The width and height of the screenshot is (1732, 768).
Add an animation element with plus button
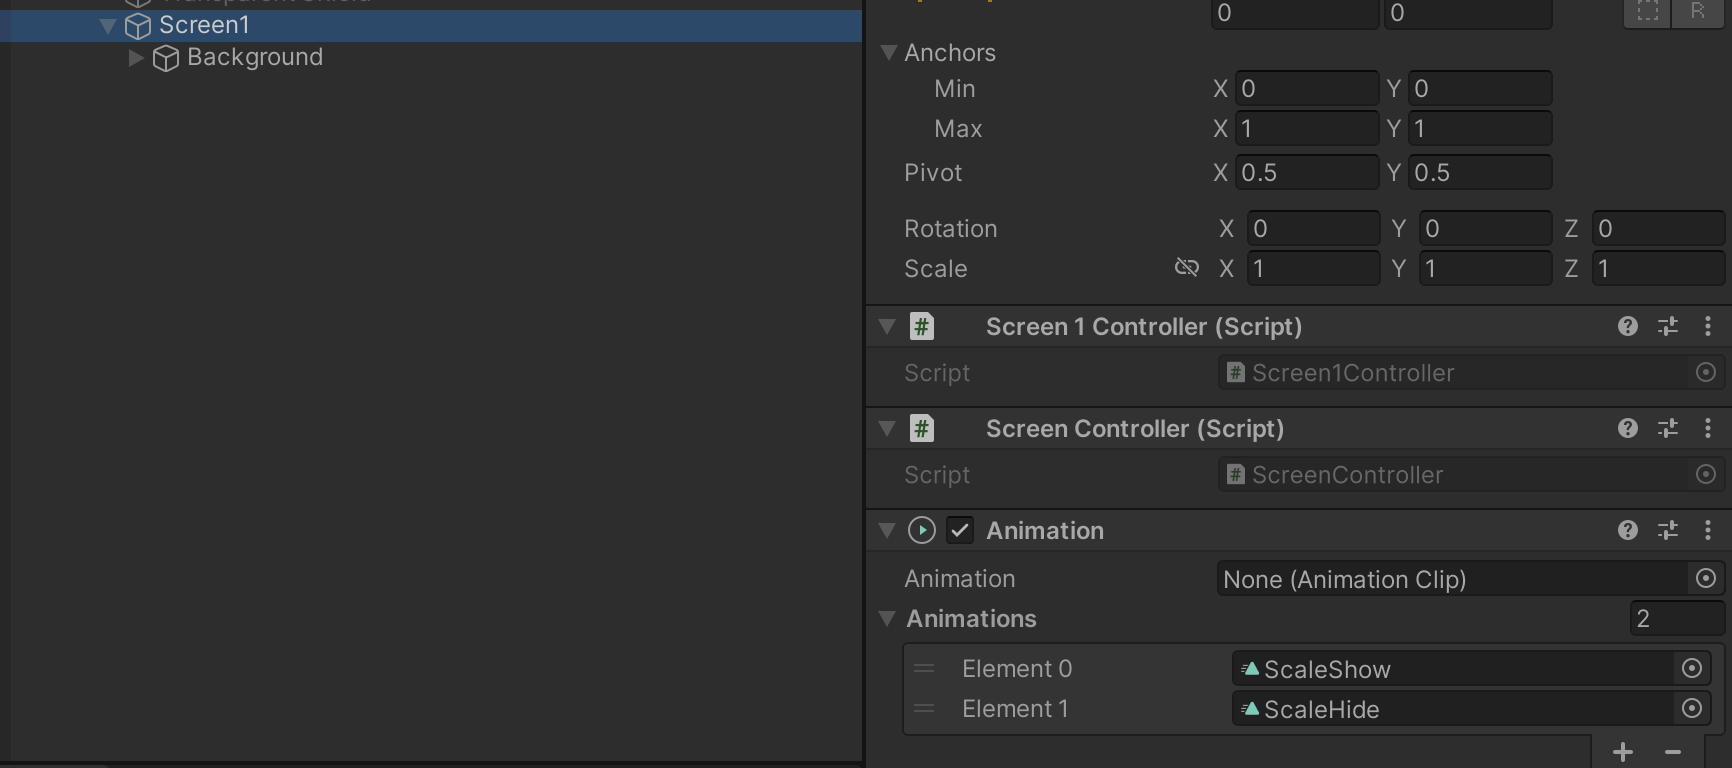(1622, 751)
